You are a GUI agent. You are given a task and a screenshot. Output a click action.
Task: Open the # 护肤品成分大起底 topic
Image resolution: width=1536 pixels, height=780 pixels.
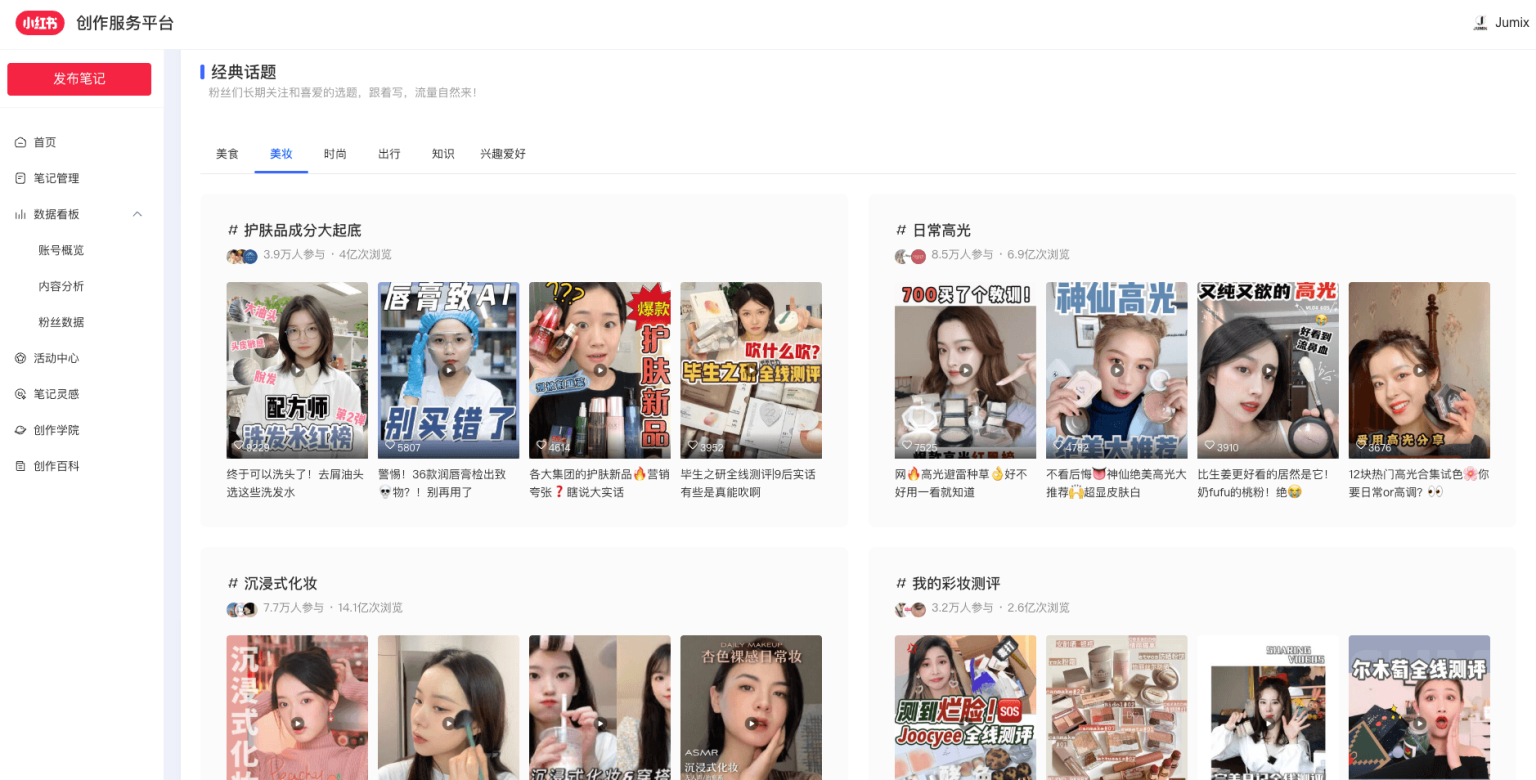coord(294,230)
